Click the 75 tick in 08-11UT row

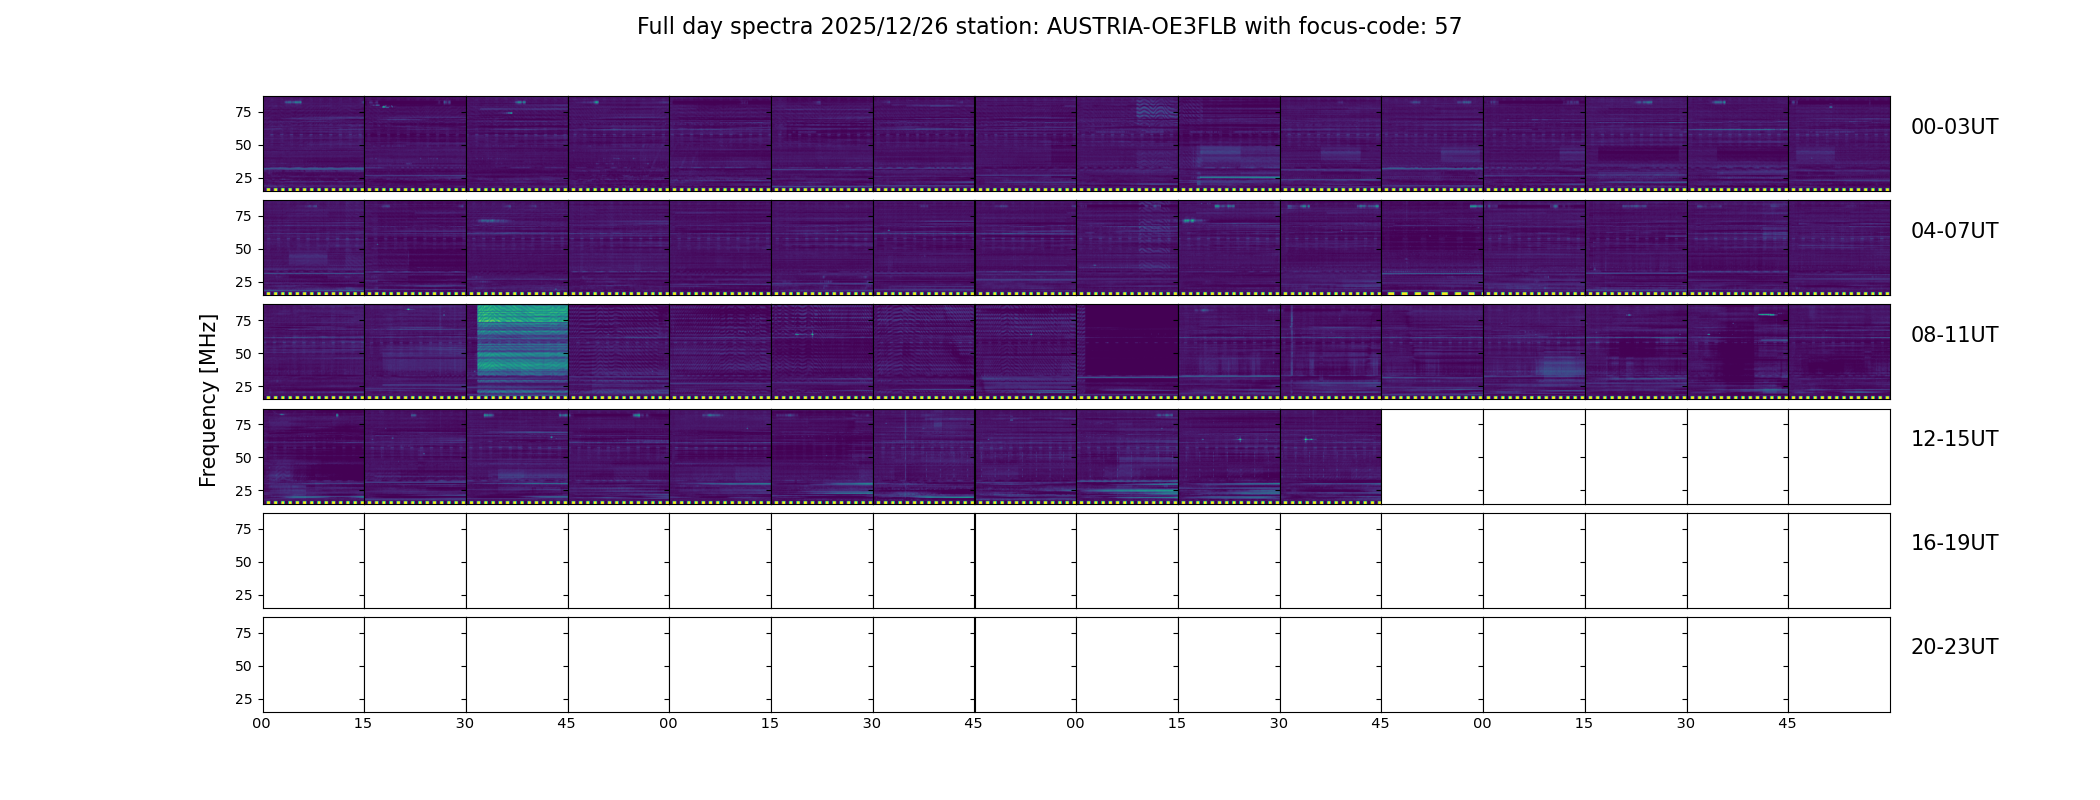click(x=243, y=320)
